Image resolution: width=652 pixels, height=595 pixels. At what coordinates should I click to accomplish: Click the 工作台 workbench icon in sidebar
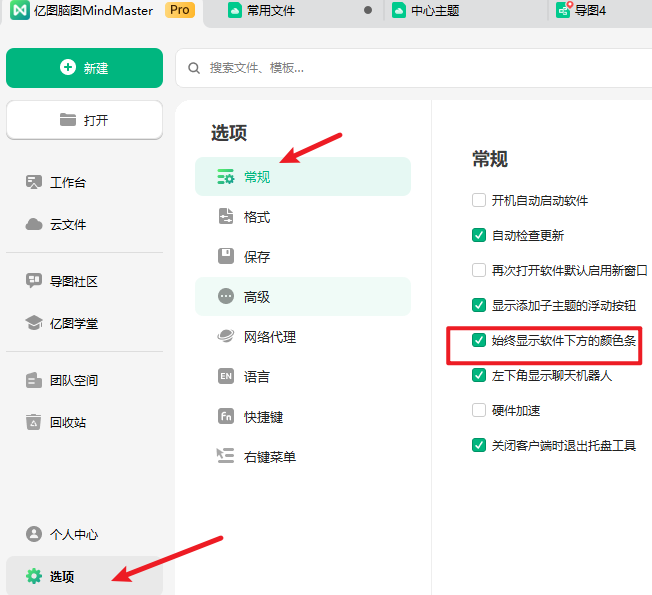click(34, 182)
